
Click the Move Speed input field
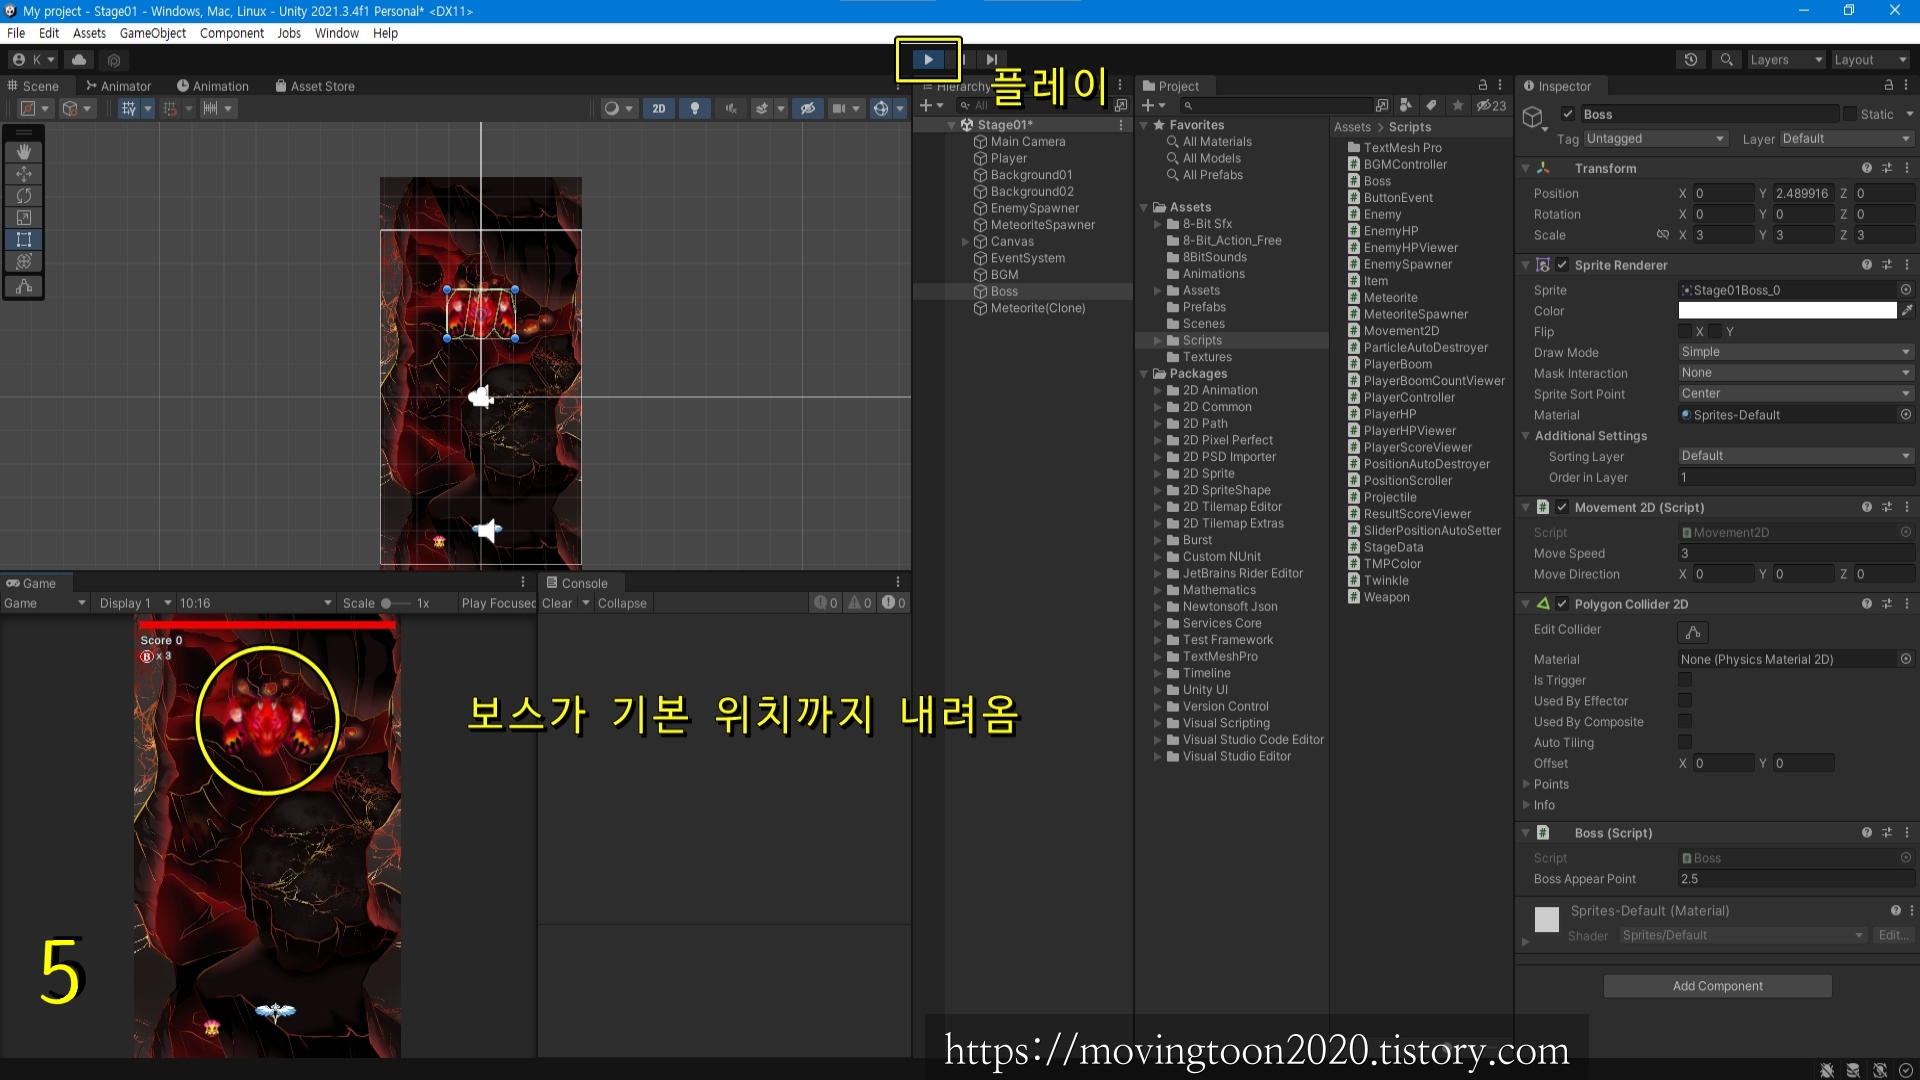(1796, 553)
